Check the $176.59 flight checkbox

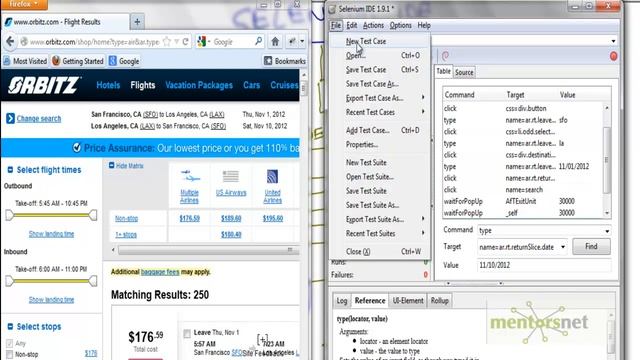187,333
